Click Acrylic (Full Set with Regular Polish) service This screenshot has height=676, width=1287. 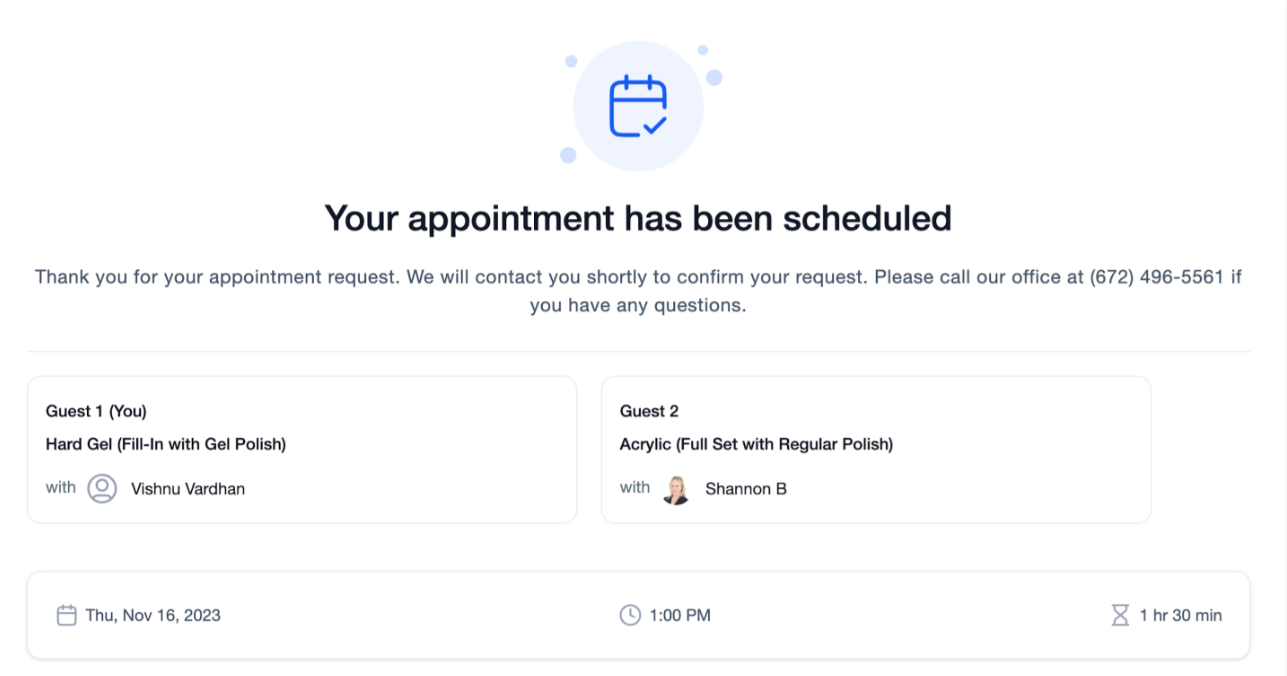coord(756,444)
